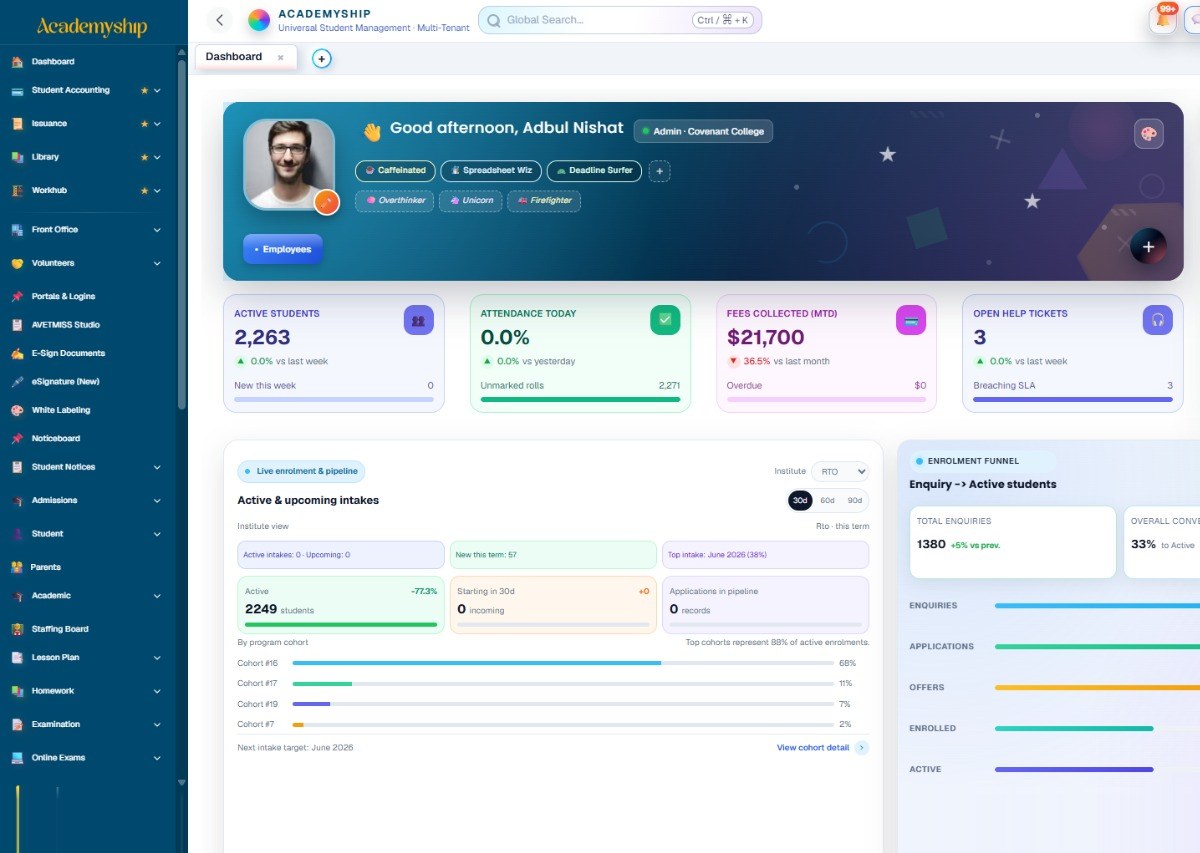Click the user profile photo

click(x=289, y=164)
